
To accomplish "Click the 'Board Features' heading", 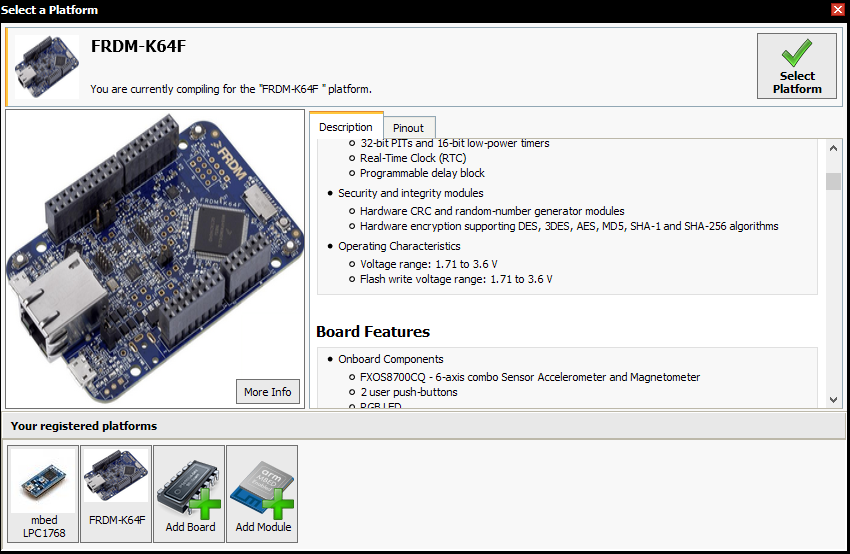I will pos(373,331).
